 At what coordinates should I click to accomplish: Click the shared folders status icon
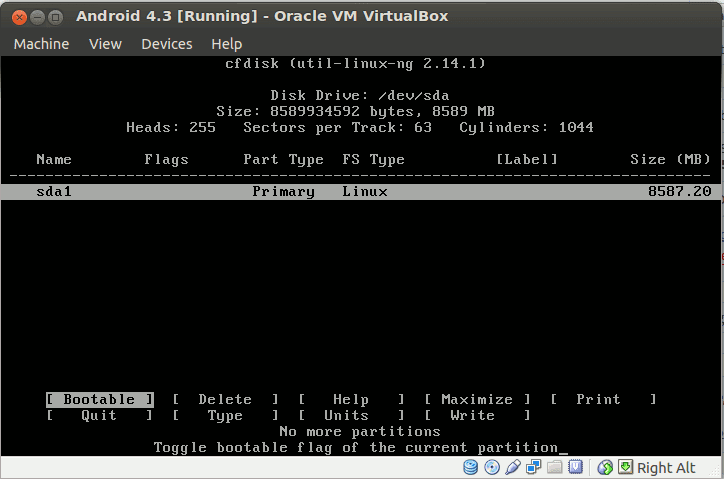[555, 467]
